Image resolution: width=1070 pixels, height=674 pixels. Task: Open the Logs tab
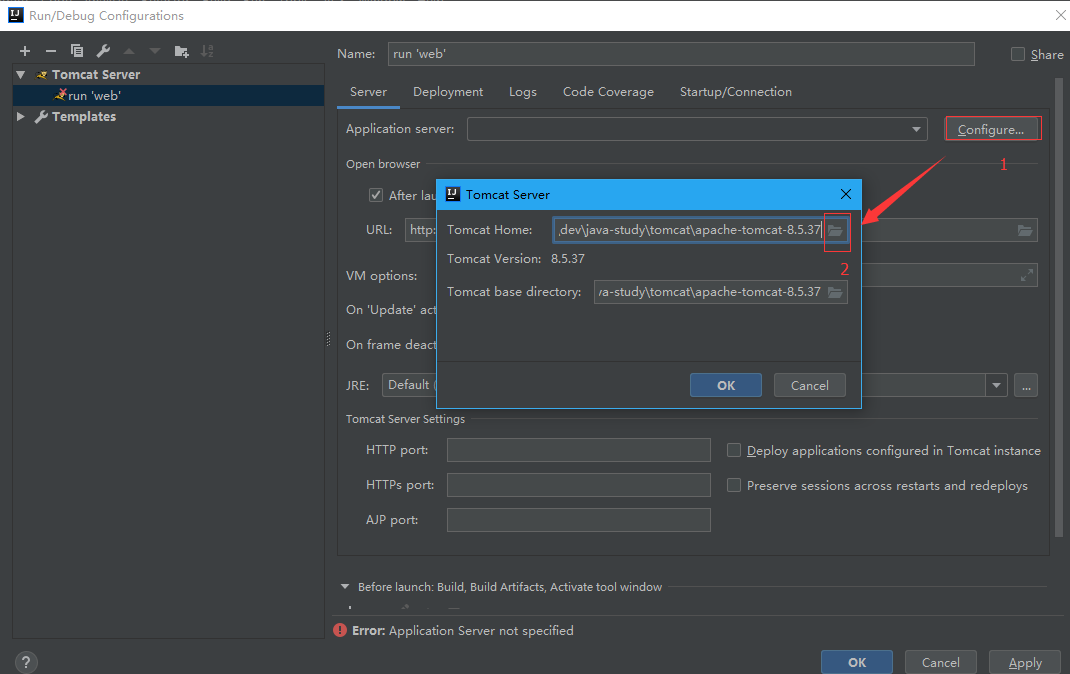[523, 91]
